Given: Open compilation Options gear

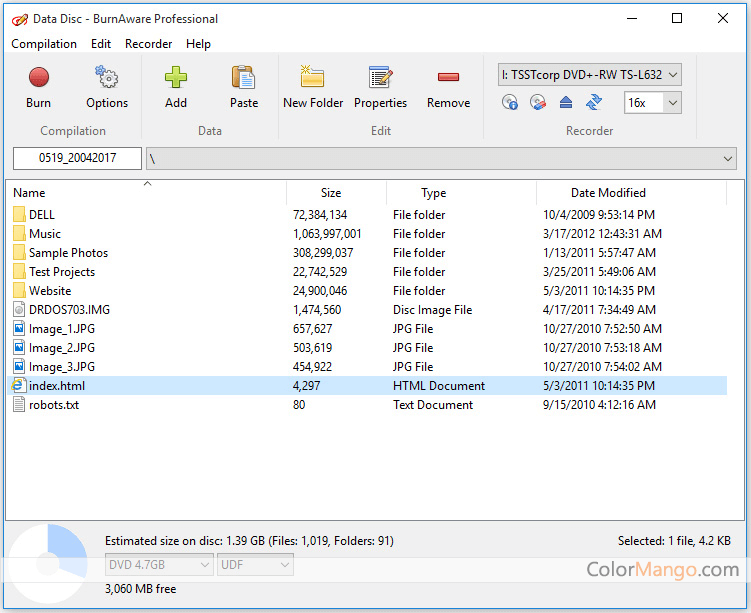Looking at the screenshot, I should point(106,87).
